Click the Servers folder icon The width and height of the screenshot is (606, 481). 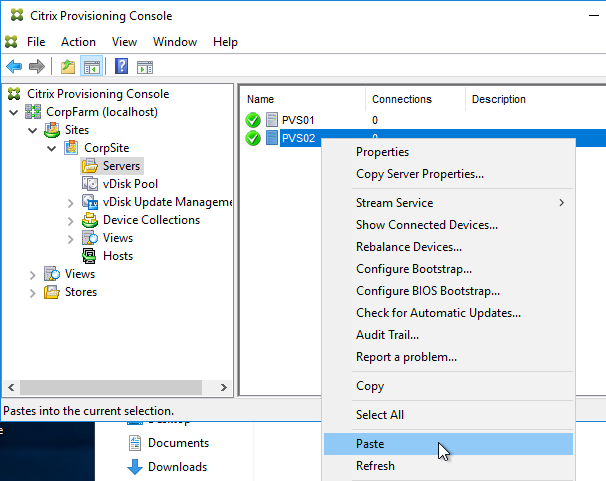click(90, 166)
